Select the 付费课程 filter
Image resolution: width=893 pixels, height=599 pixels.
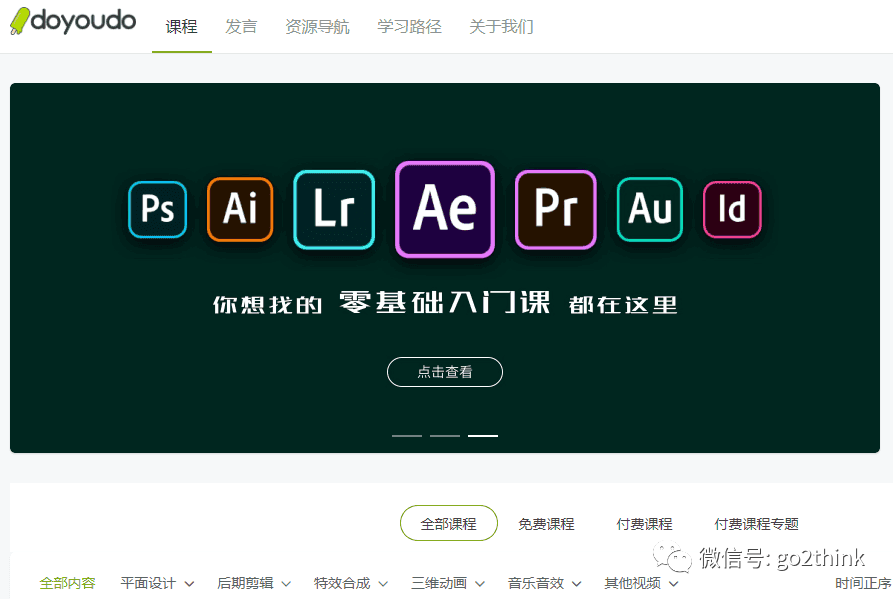644,524
